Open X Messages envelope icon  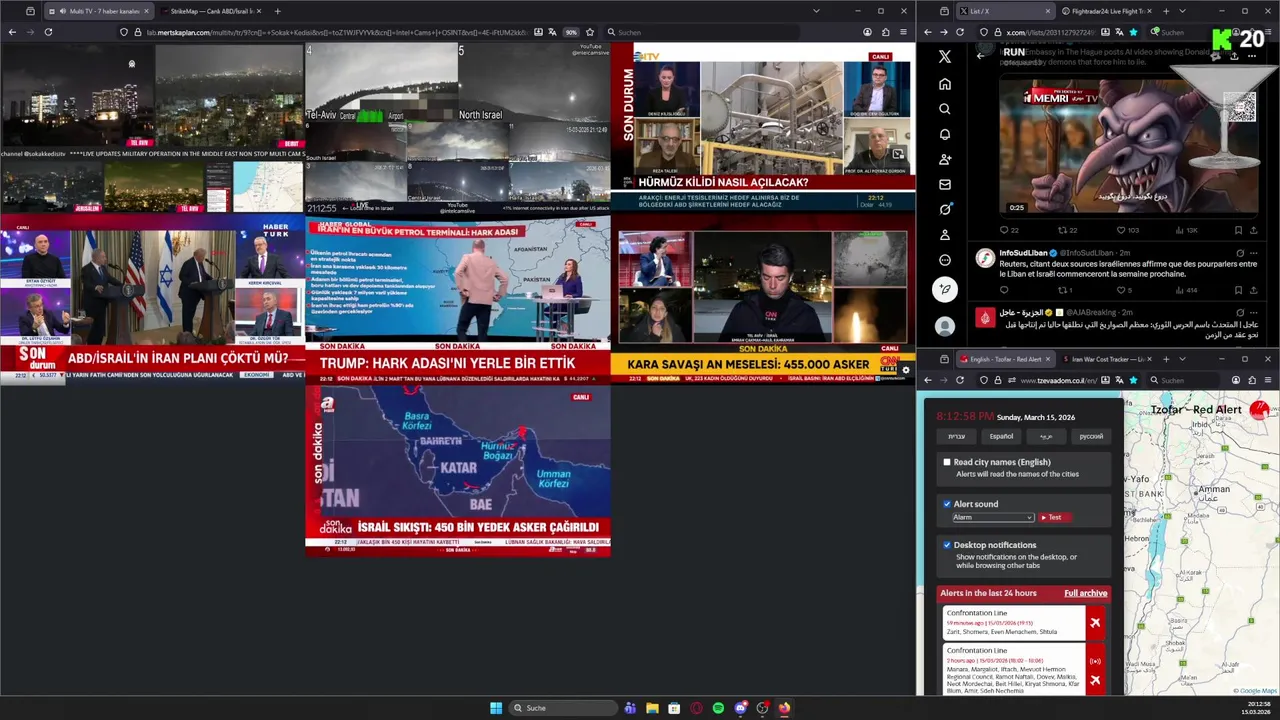(944, 184)
